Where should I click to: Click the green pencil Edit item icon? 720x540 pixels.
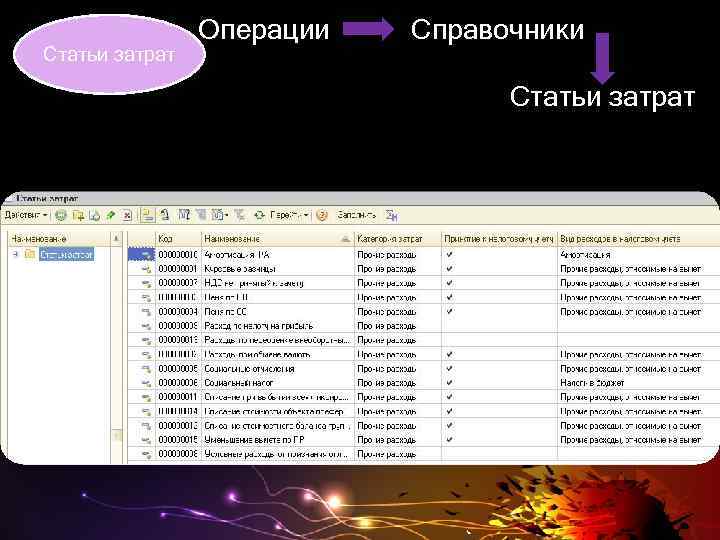111,215
